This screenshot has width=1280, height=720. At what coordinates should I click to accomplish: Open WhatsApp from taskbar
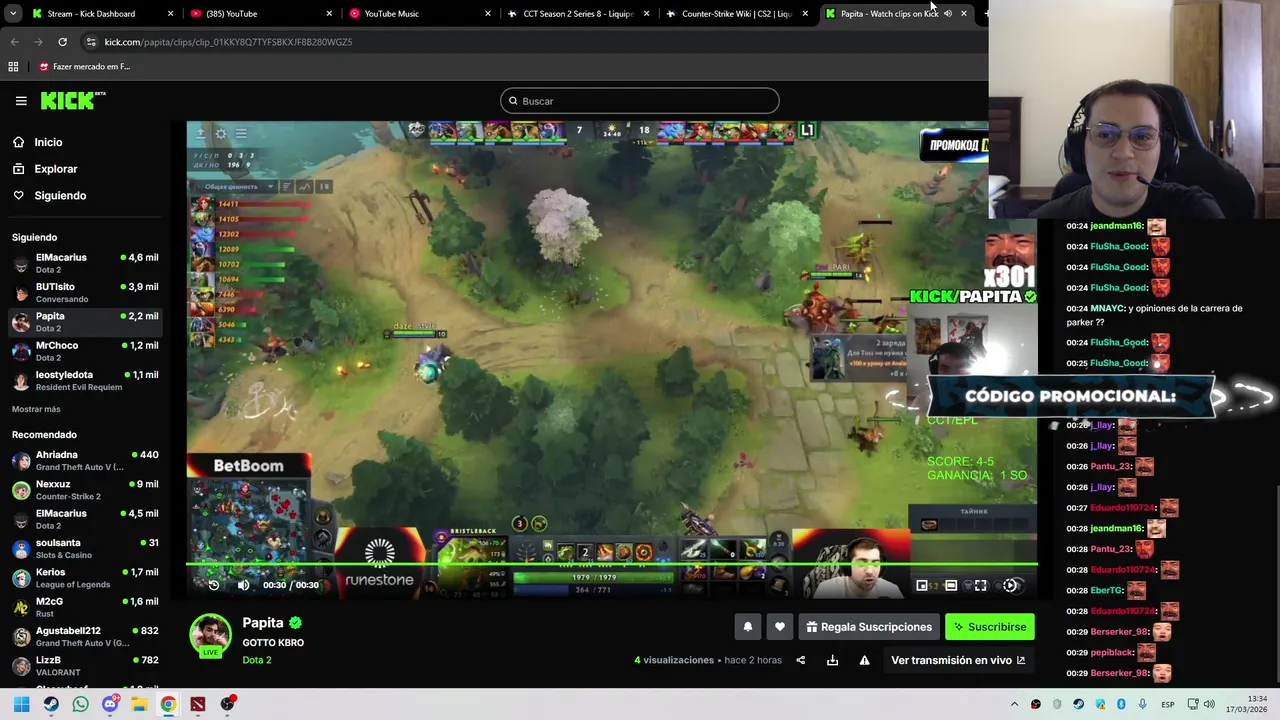(x=80, y=704)
